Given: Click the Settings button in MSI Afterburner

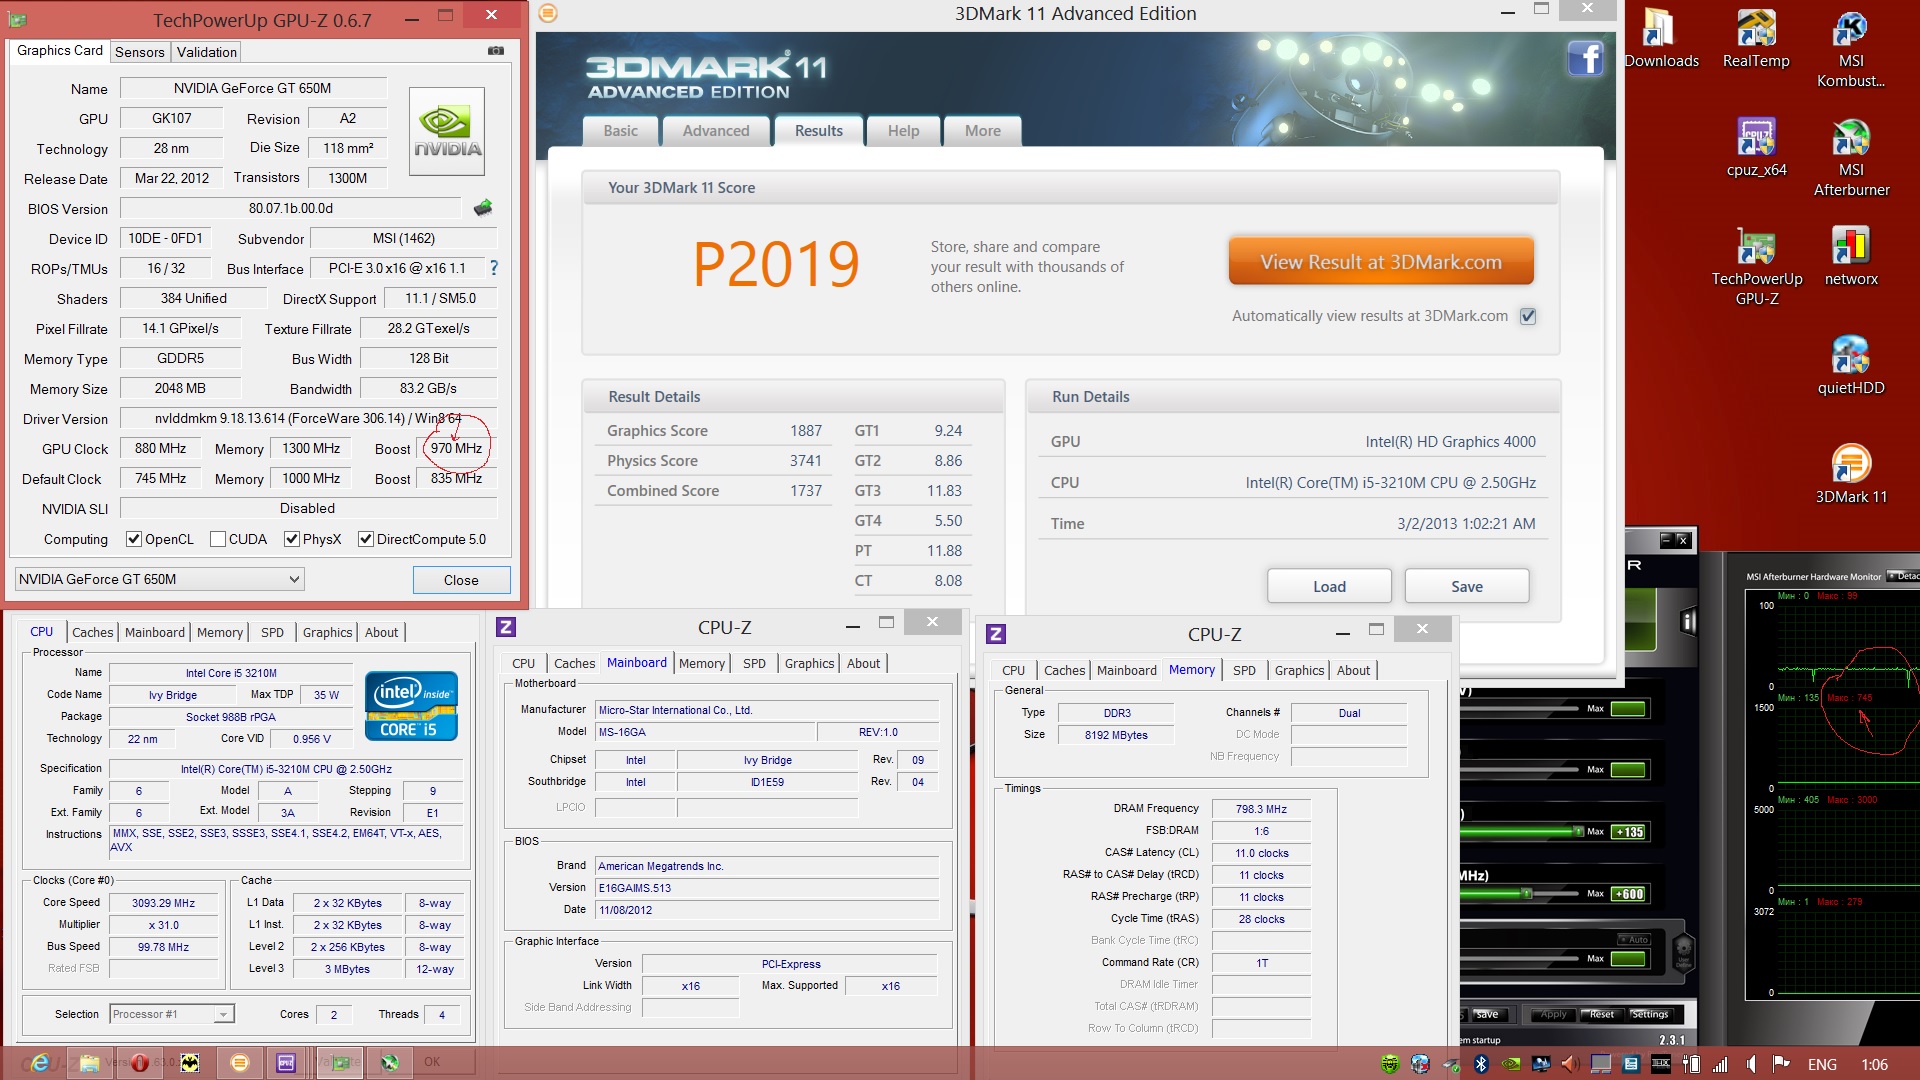Looking at the screenshot, I should pos(1650,1014).
